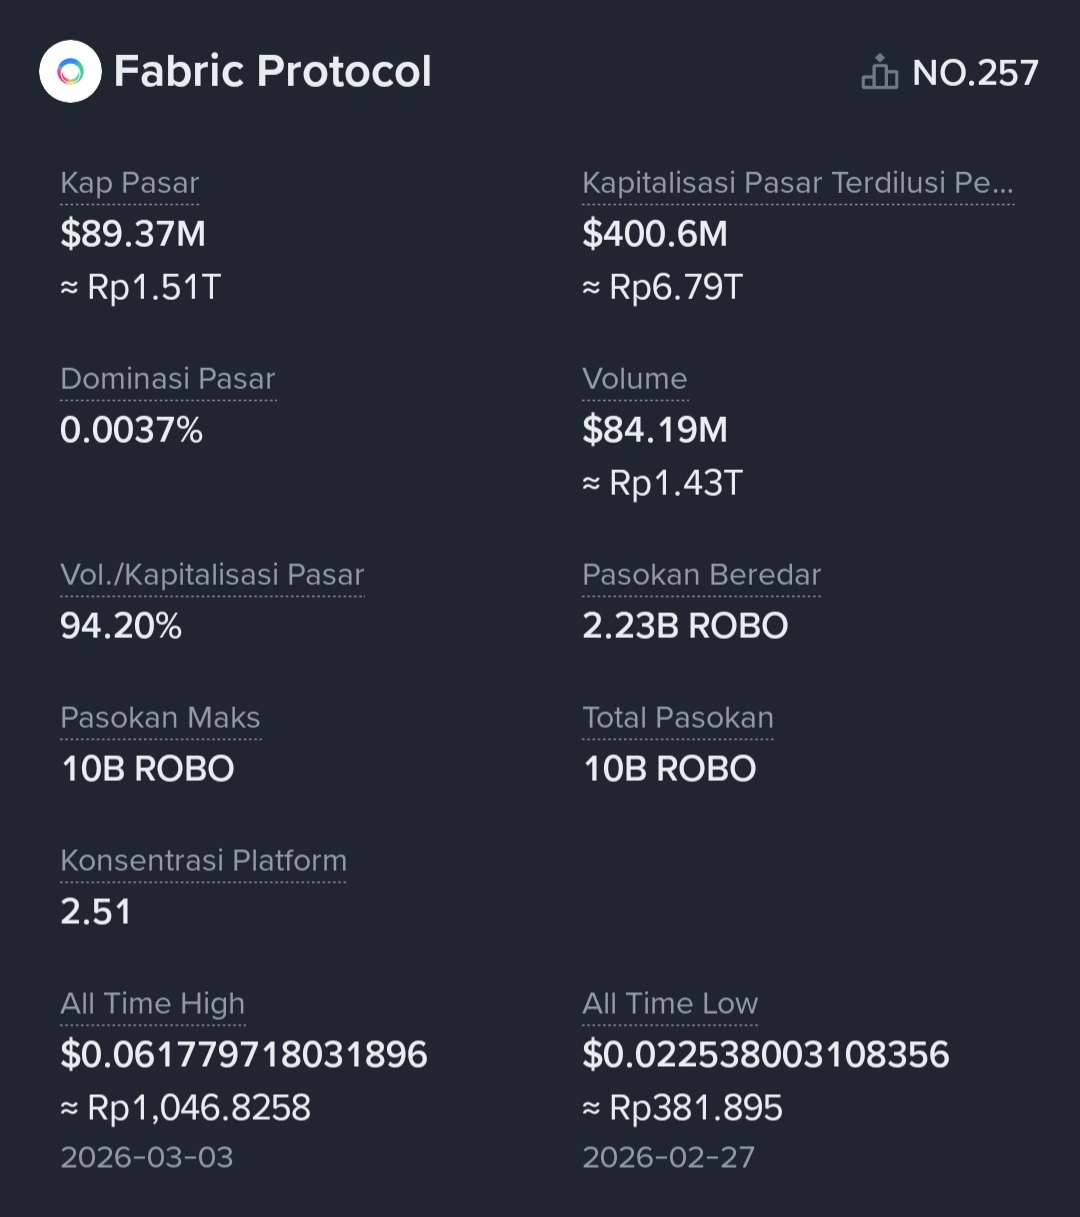
Task: Select the $89.37M market cap value
Action: 133,234
